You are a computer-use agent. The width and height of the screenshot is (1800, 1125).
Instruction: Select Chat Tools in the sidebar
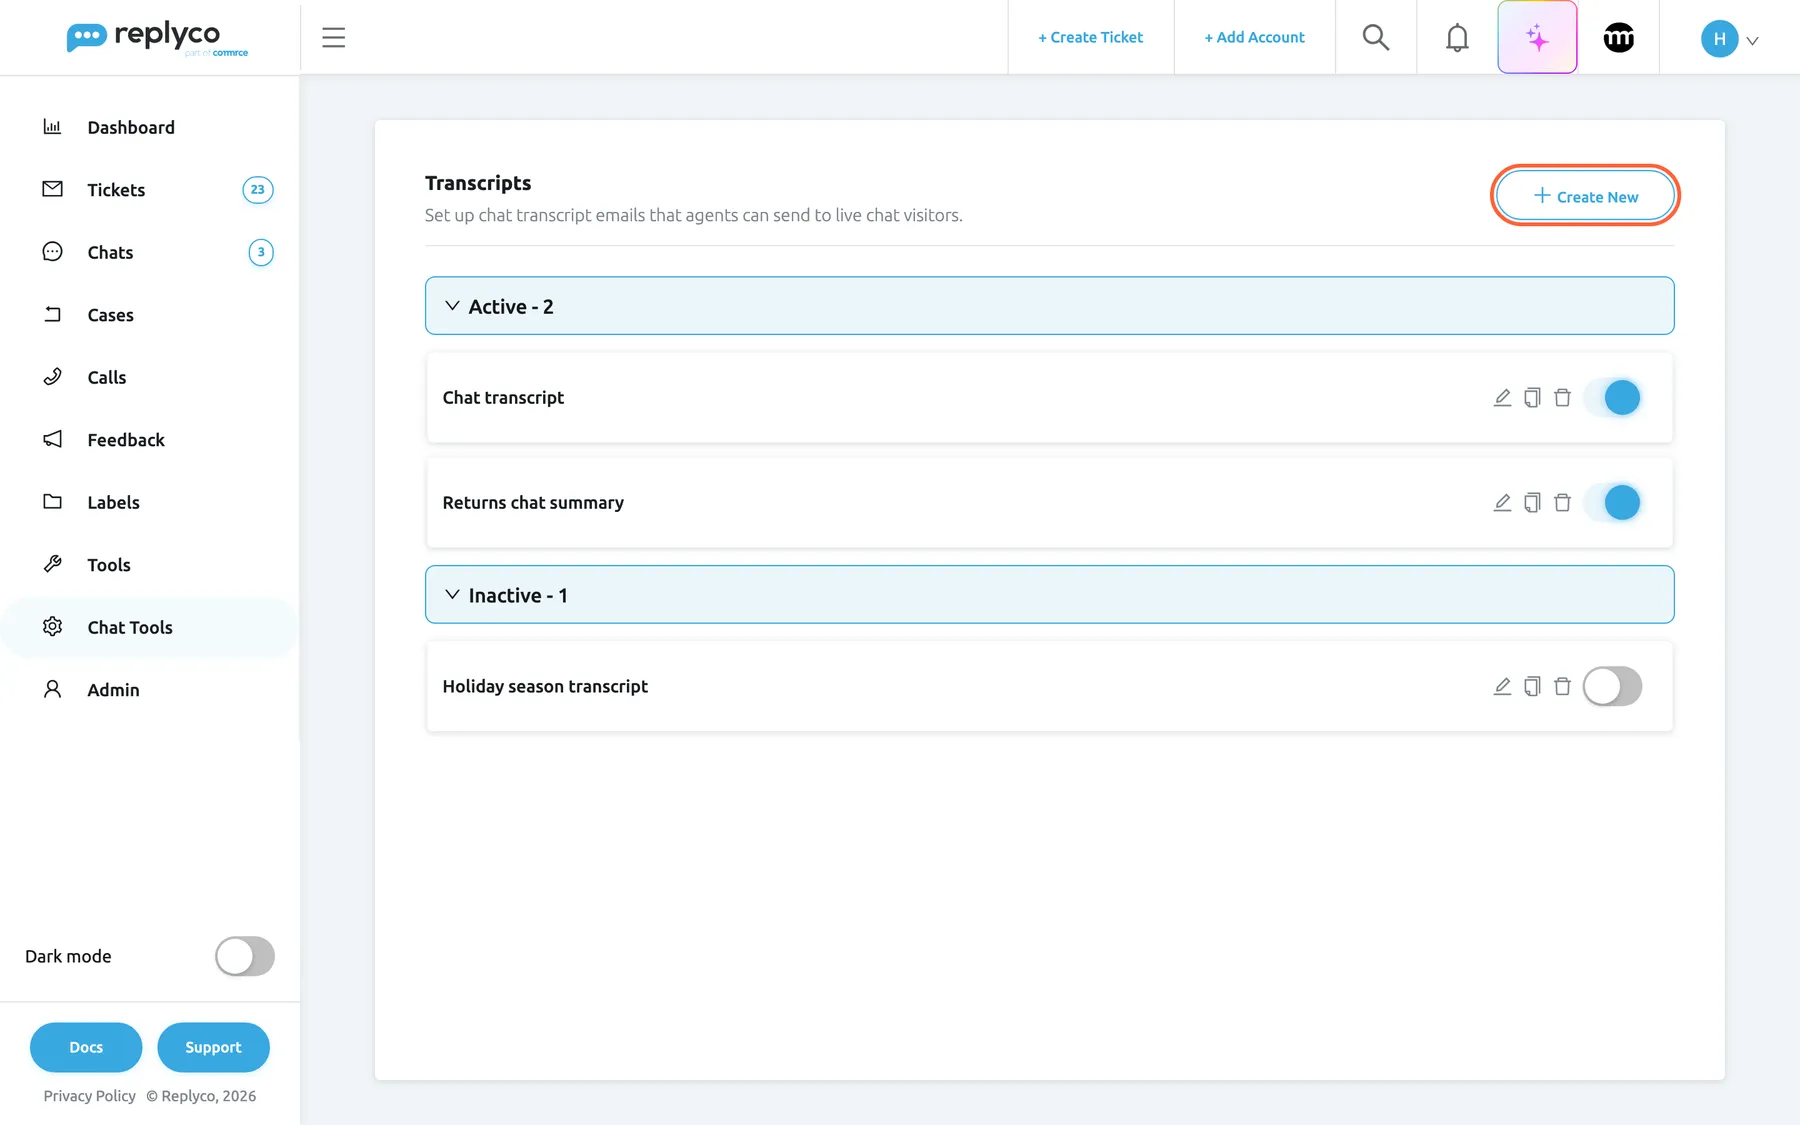[150, 628]
